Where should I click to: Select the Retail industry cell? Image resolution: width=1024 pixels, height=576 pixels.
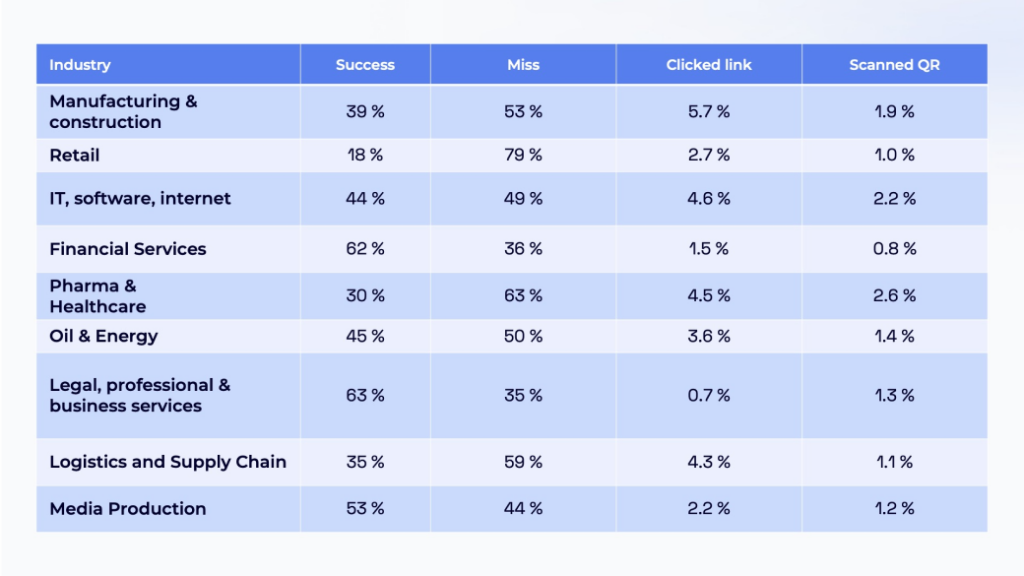click(75, 155)
